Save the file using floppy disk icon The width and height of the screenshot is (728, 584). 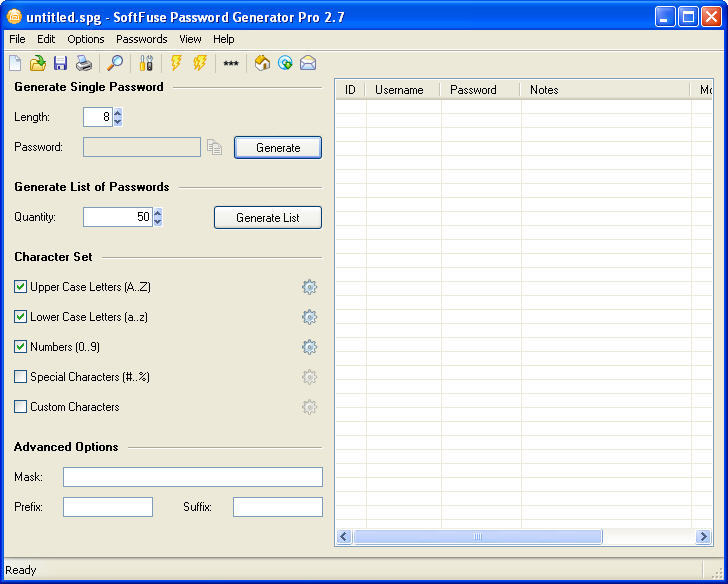coord(60,63)
